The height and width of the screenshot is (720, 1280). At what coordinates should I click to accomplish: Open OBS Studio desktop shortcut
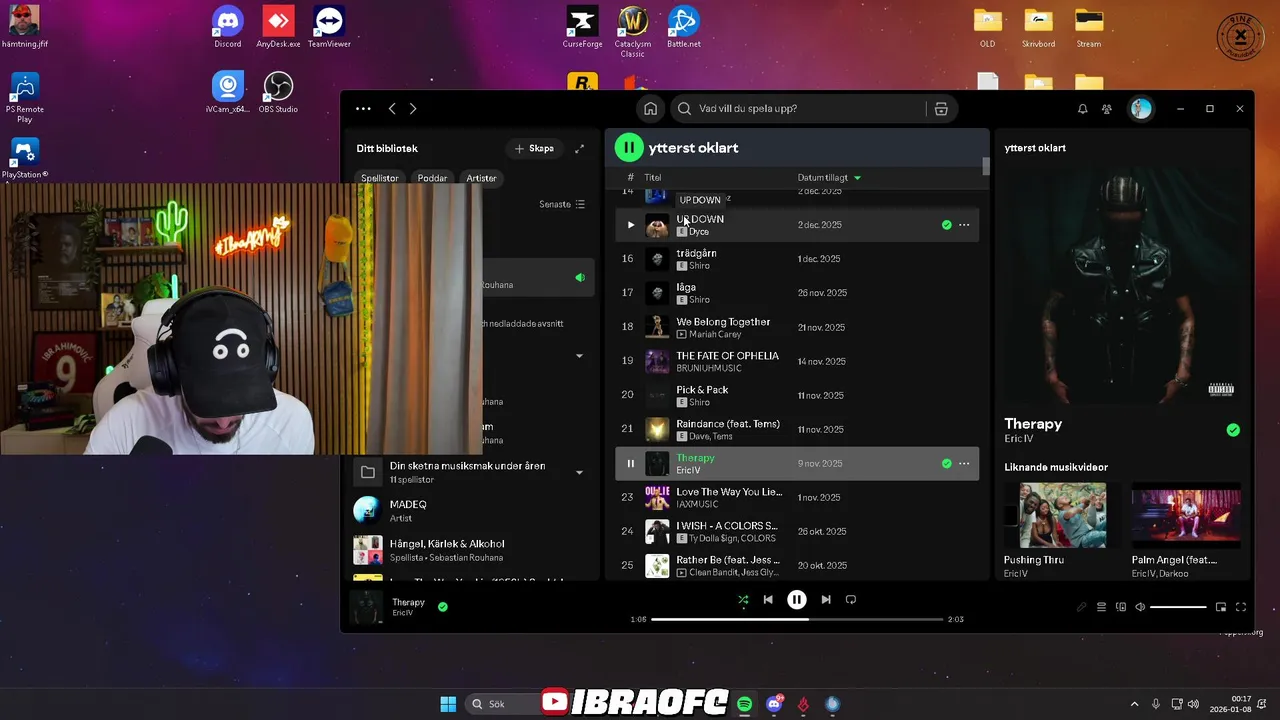(x=278, y=92)
